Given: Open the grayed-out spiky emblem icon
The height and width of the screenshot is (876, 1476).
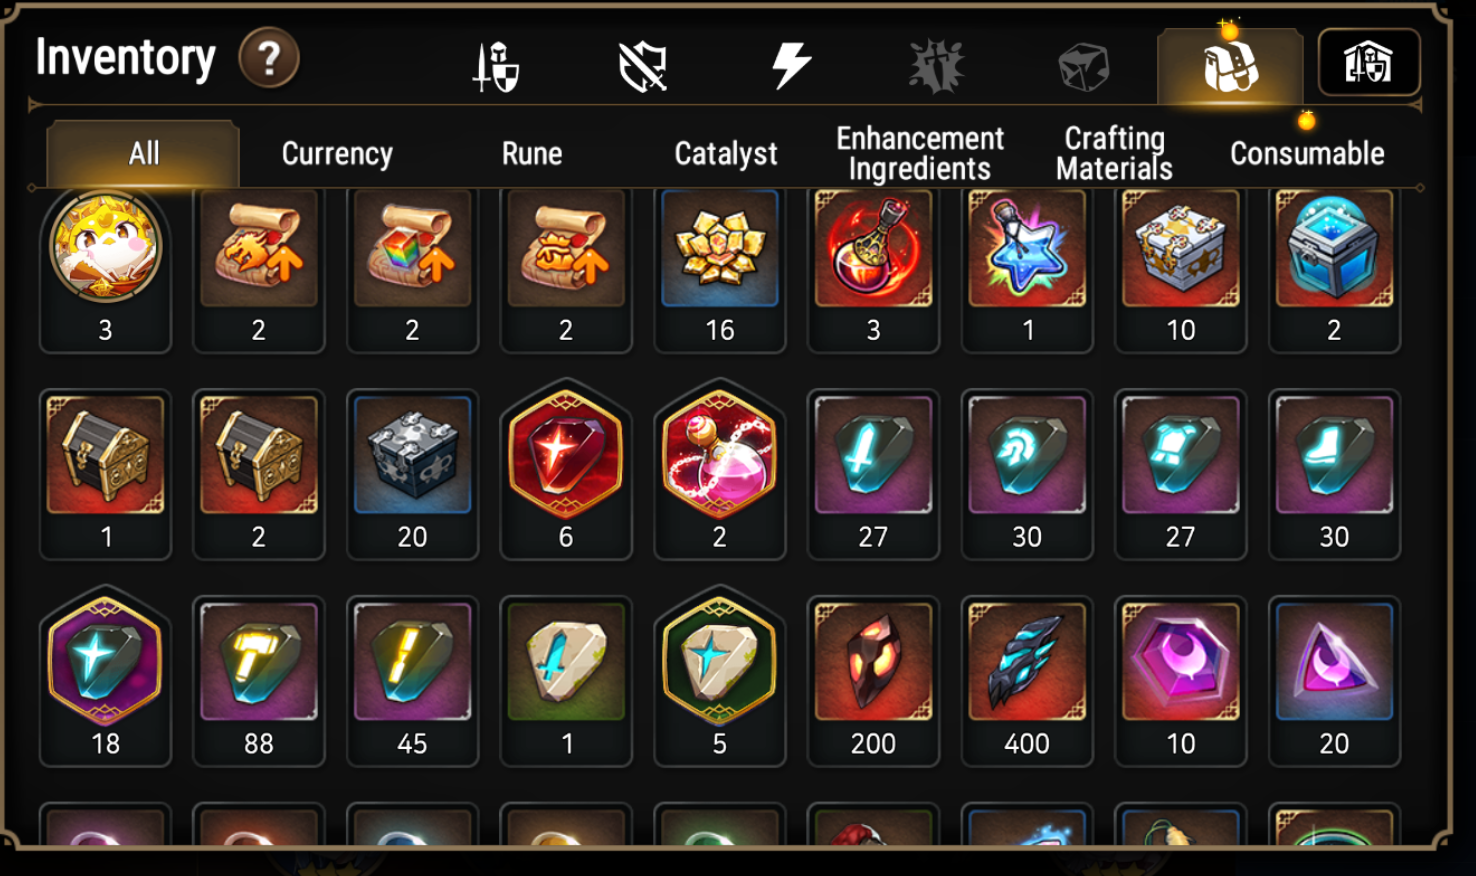Looking at the screenshot, I should 936,67.
